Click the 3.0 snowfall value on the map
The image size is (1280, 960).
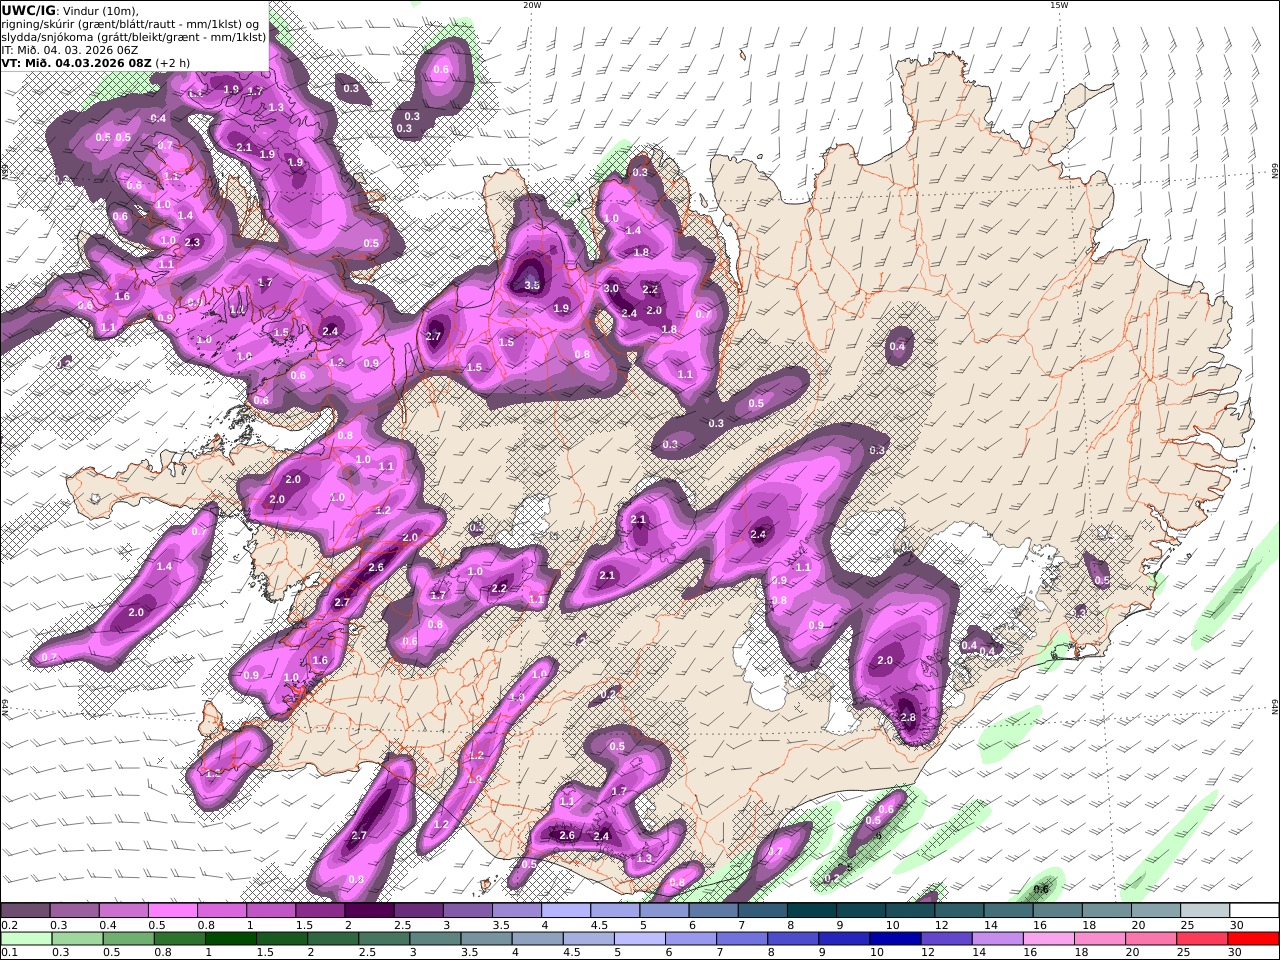pos(611,289)
